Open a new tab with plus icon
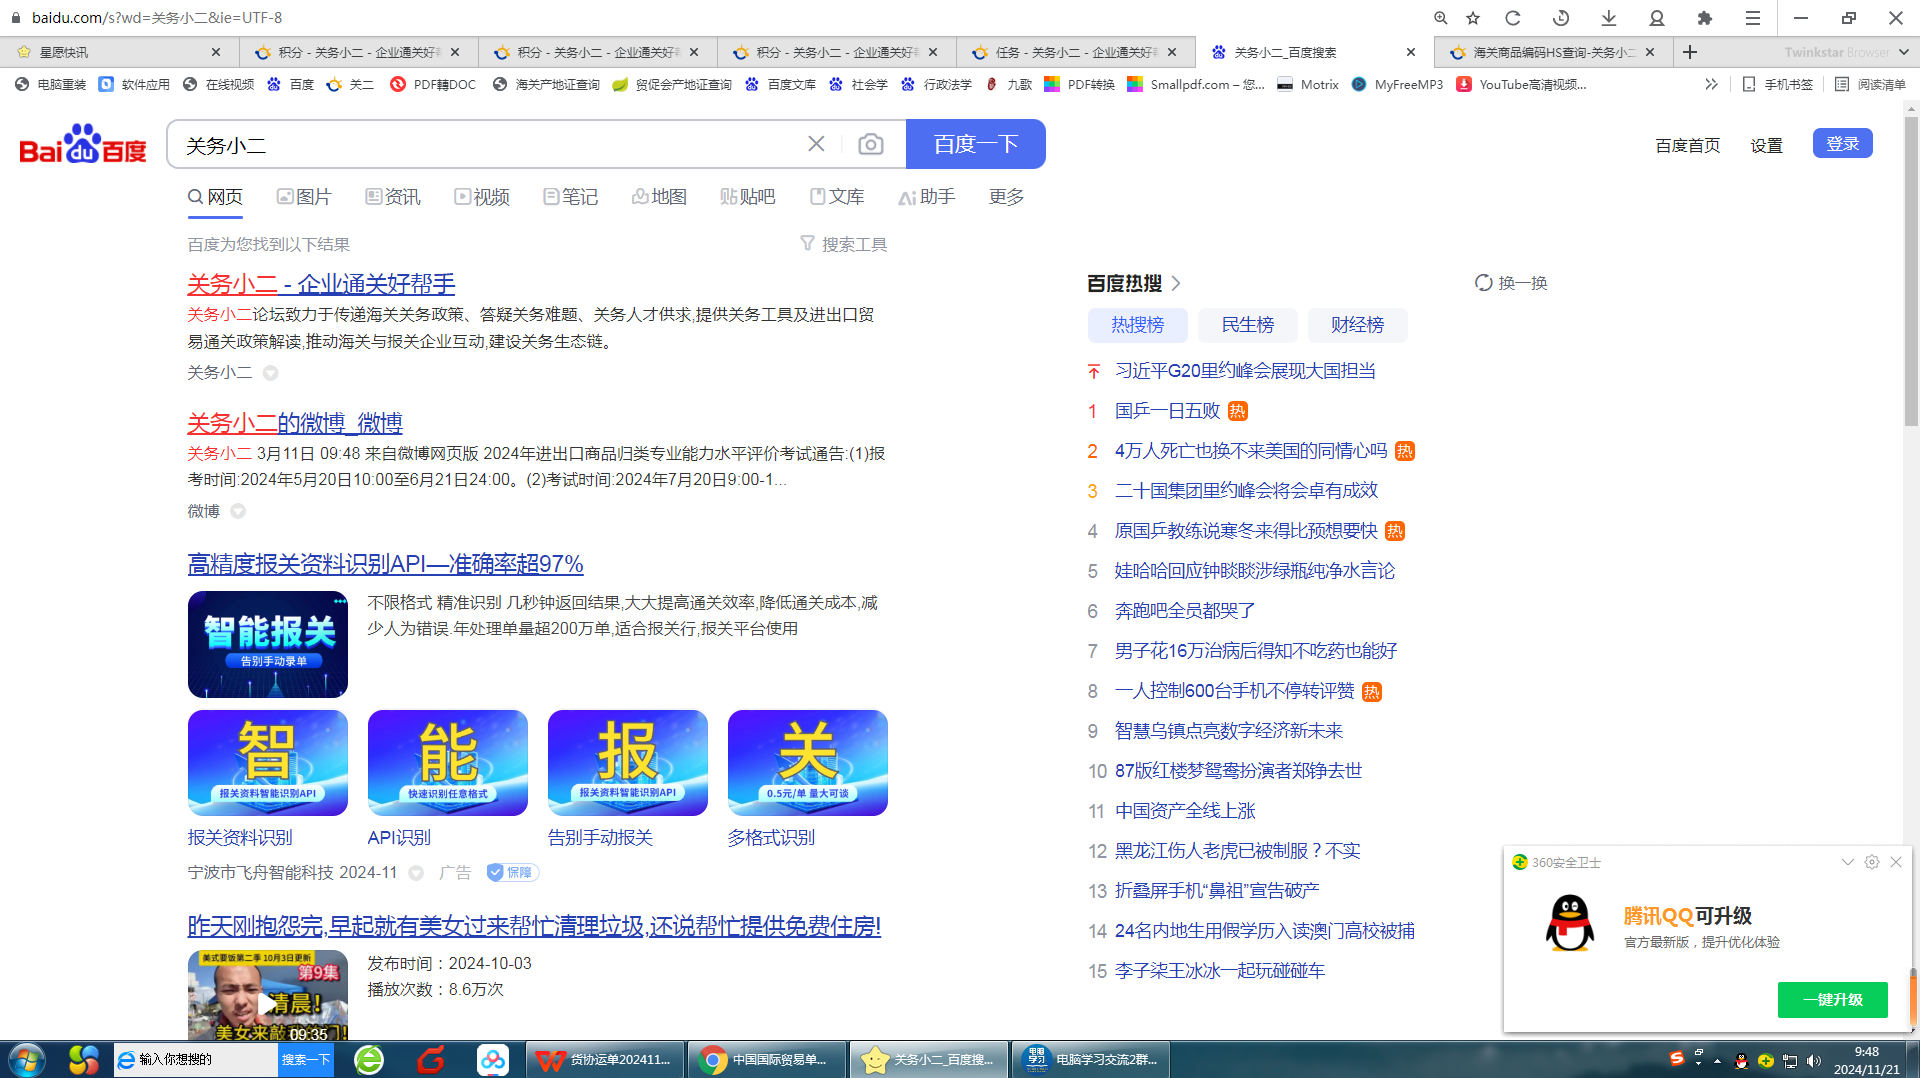This screenshot has width=1920, height=1078. (1690, 52)
